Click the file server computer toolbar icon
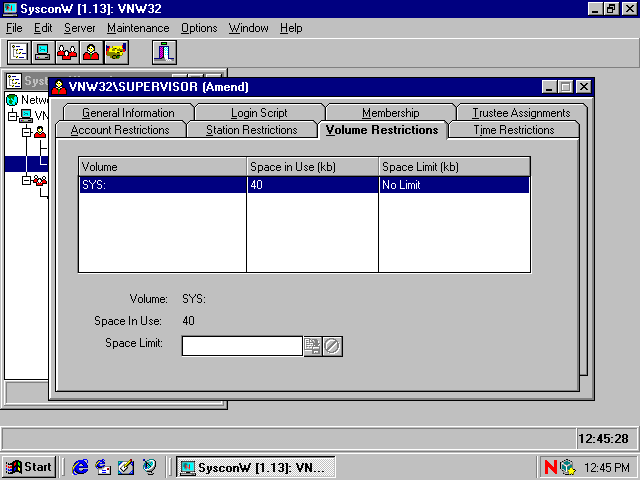The image size is (640, 480). click(x=43, y=52)
